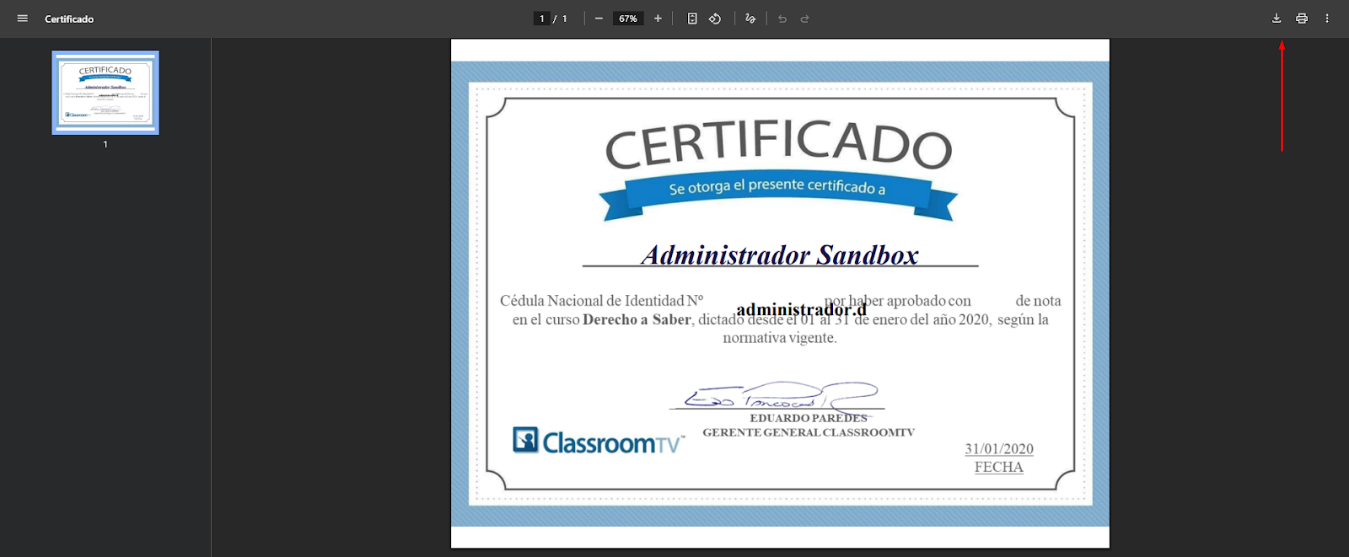
Task: Click the undo arrow icon
Action: 782,18
